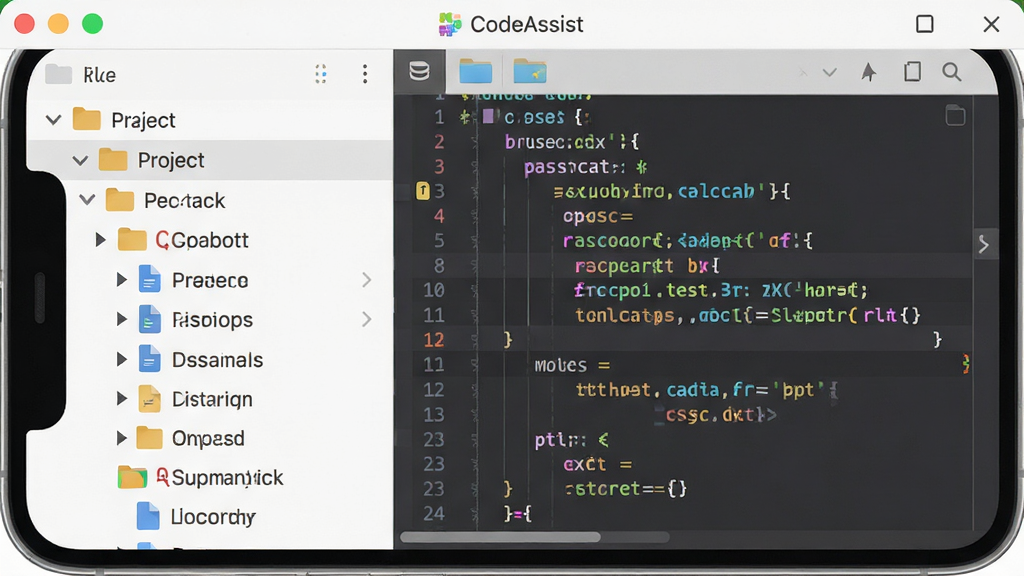
Task: Expand the "Risoiops" item triangle
Action: (121, 319)
